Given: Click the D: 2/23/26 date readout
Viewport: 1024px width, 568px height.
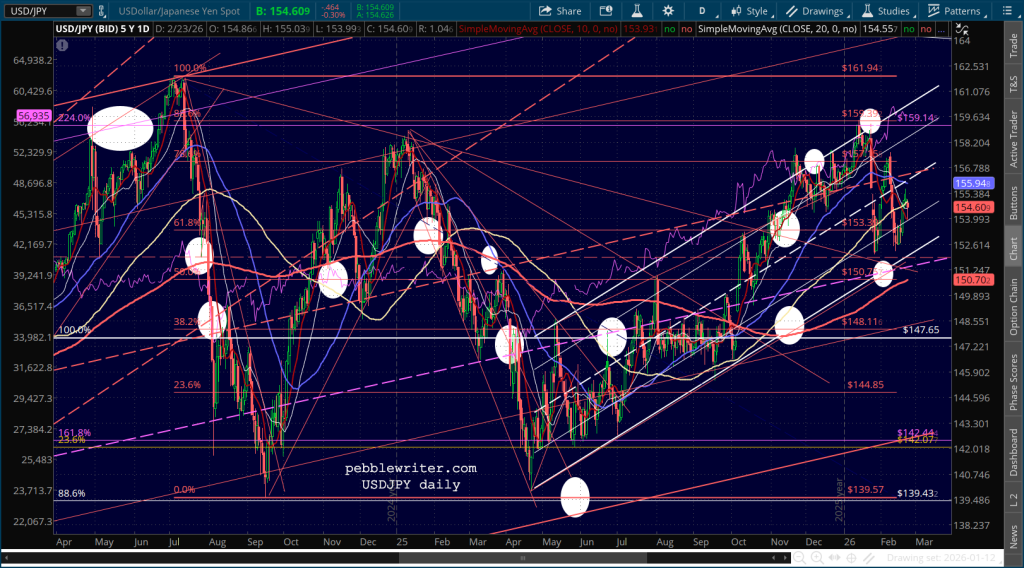Looking at the screenshot, I should coord(179,29).
